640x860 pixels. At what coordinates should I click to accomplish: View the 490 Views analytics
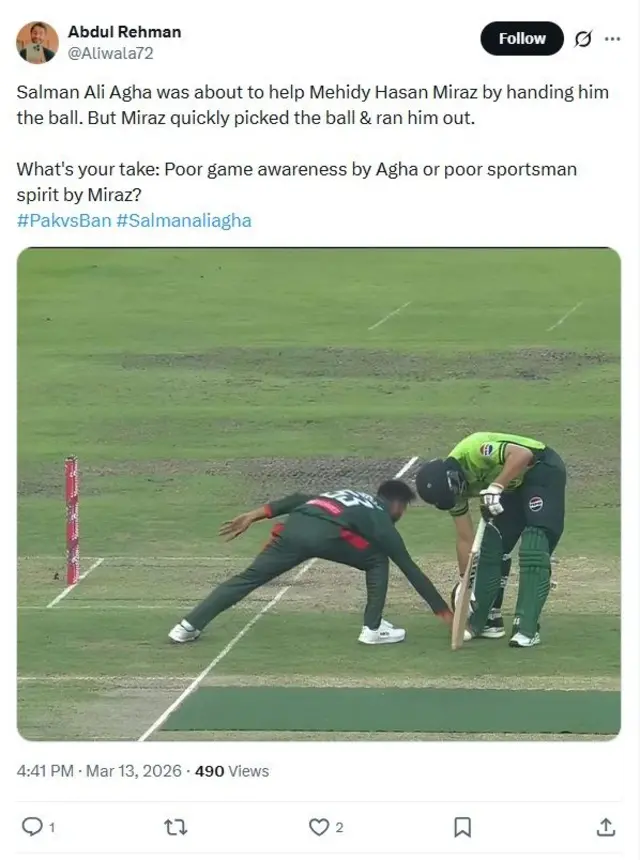(232, 771)
